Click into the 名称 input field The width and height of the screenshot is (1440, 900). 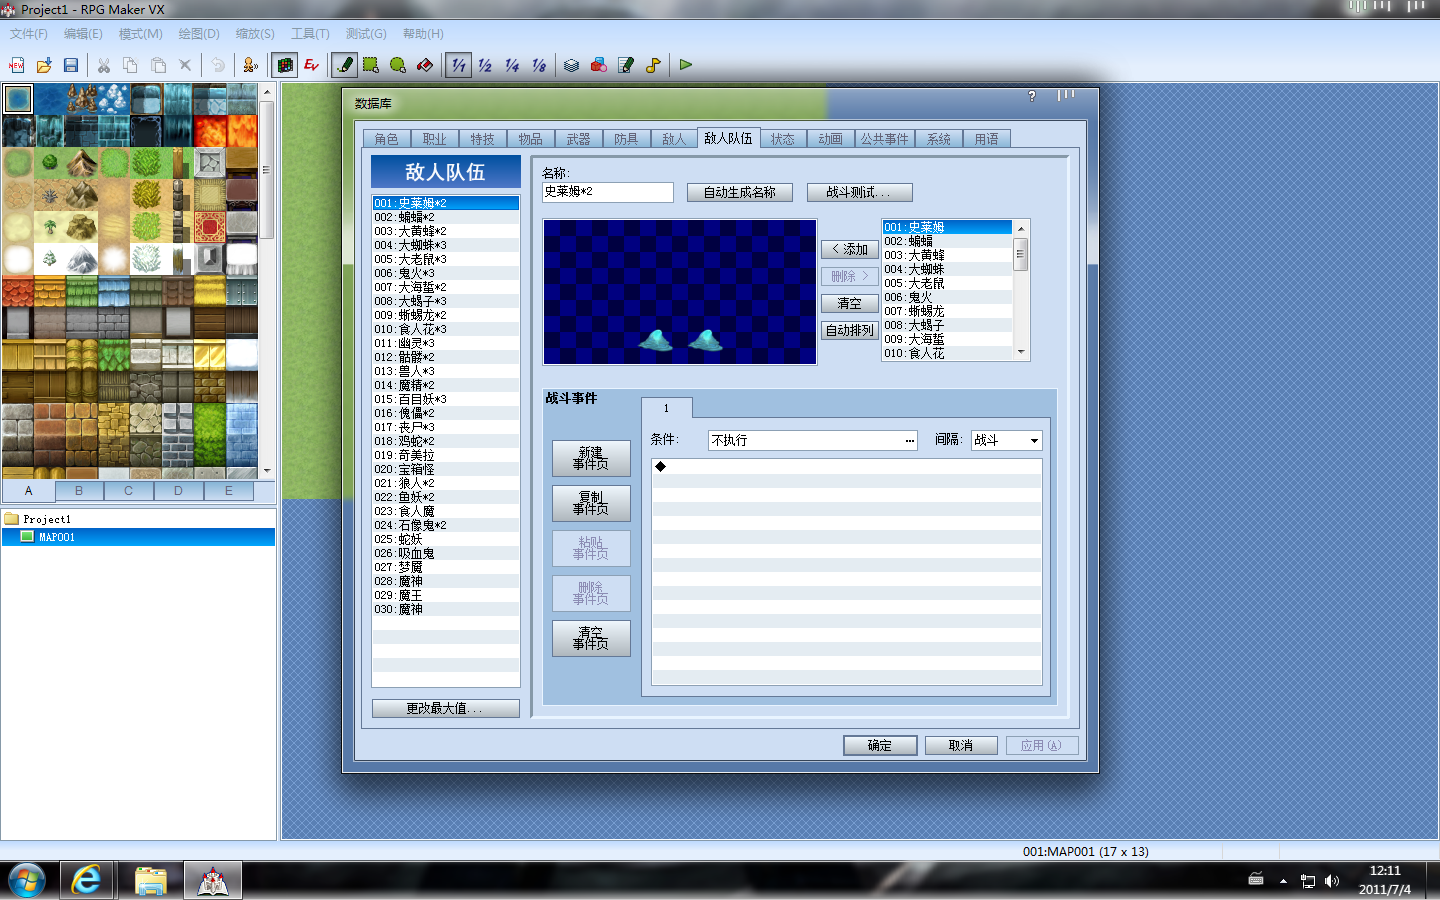(607, 192)
